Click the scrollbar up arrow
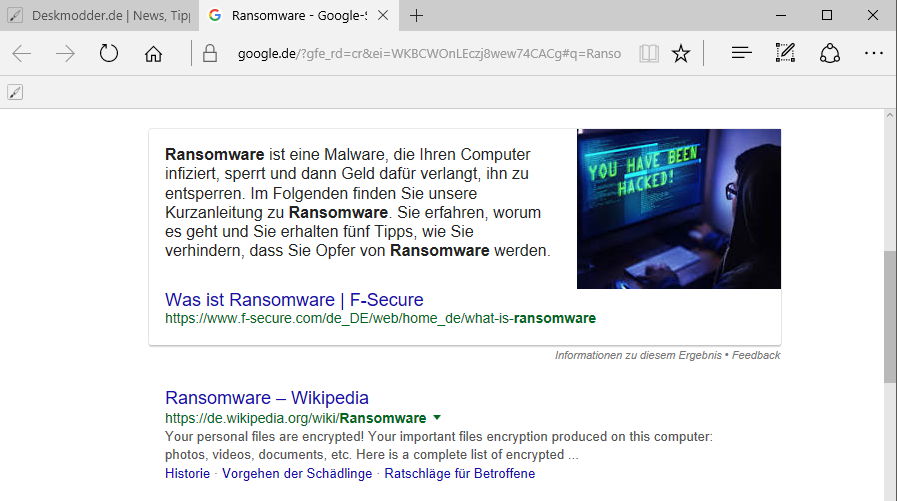This screenshot has width=897, height=501. coord(890,115)
